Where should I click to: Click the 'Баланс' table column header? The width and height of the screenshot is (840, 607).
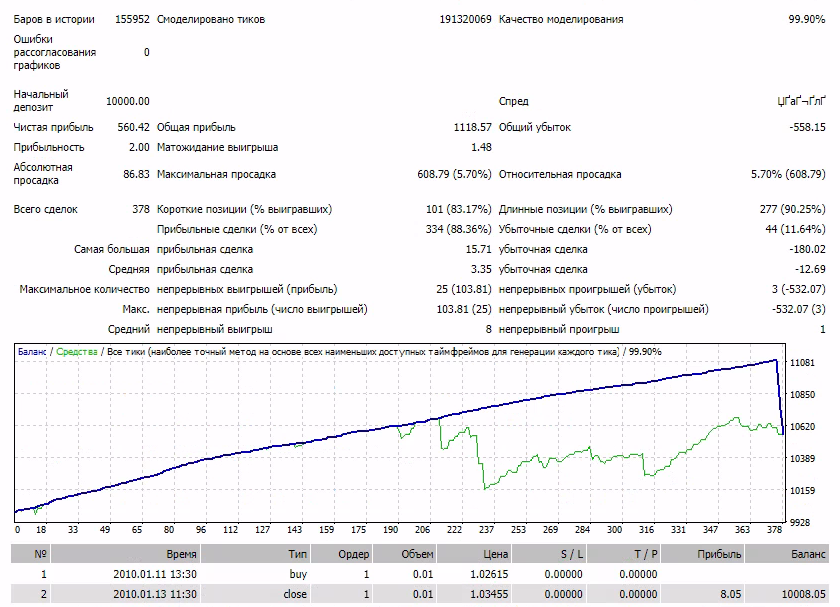tap(787, 554)
